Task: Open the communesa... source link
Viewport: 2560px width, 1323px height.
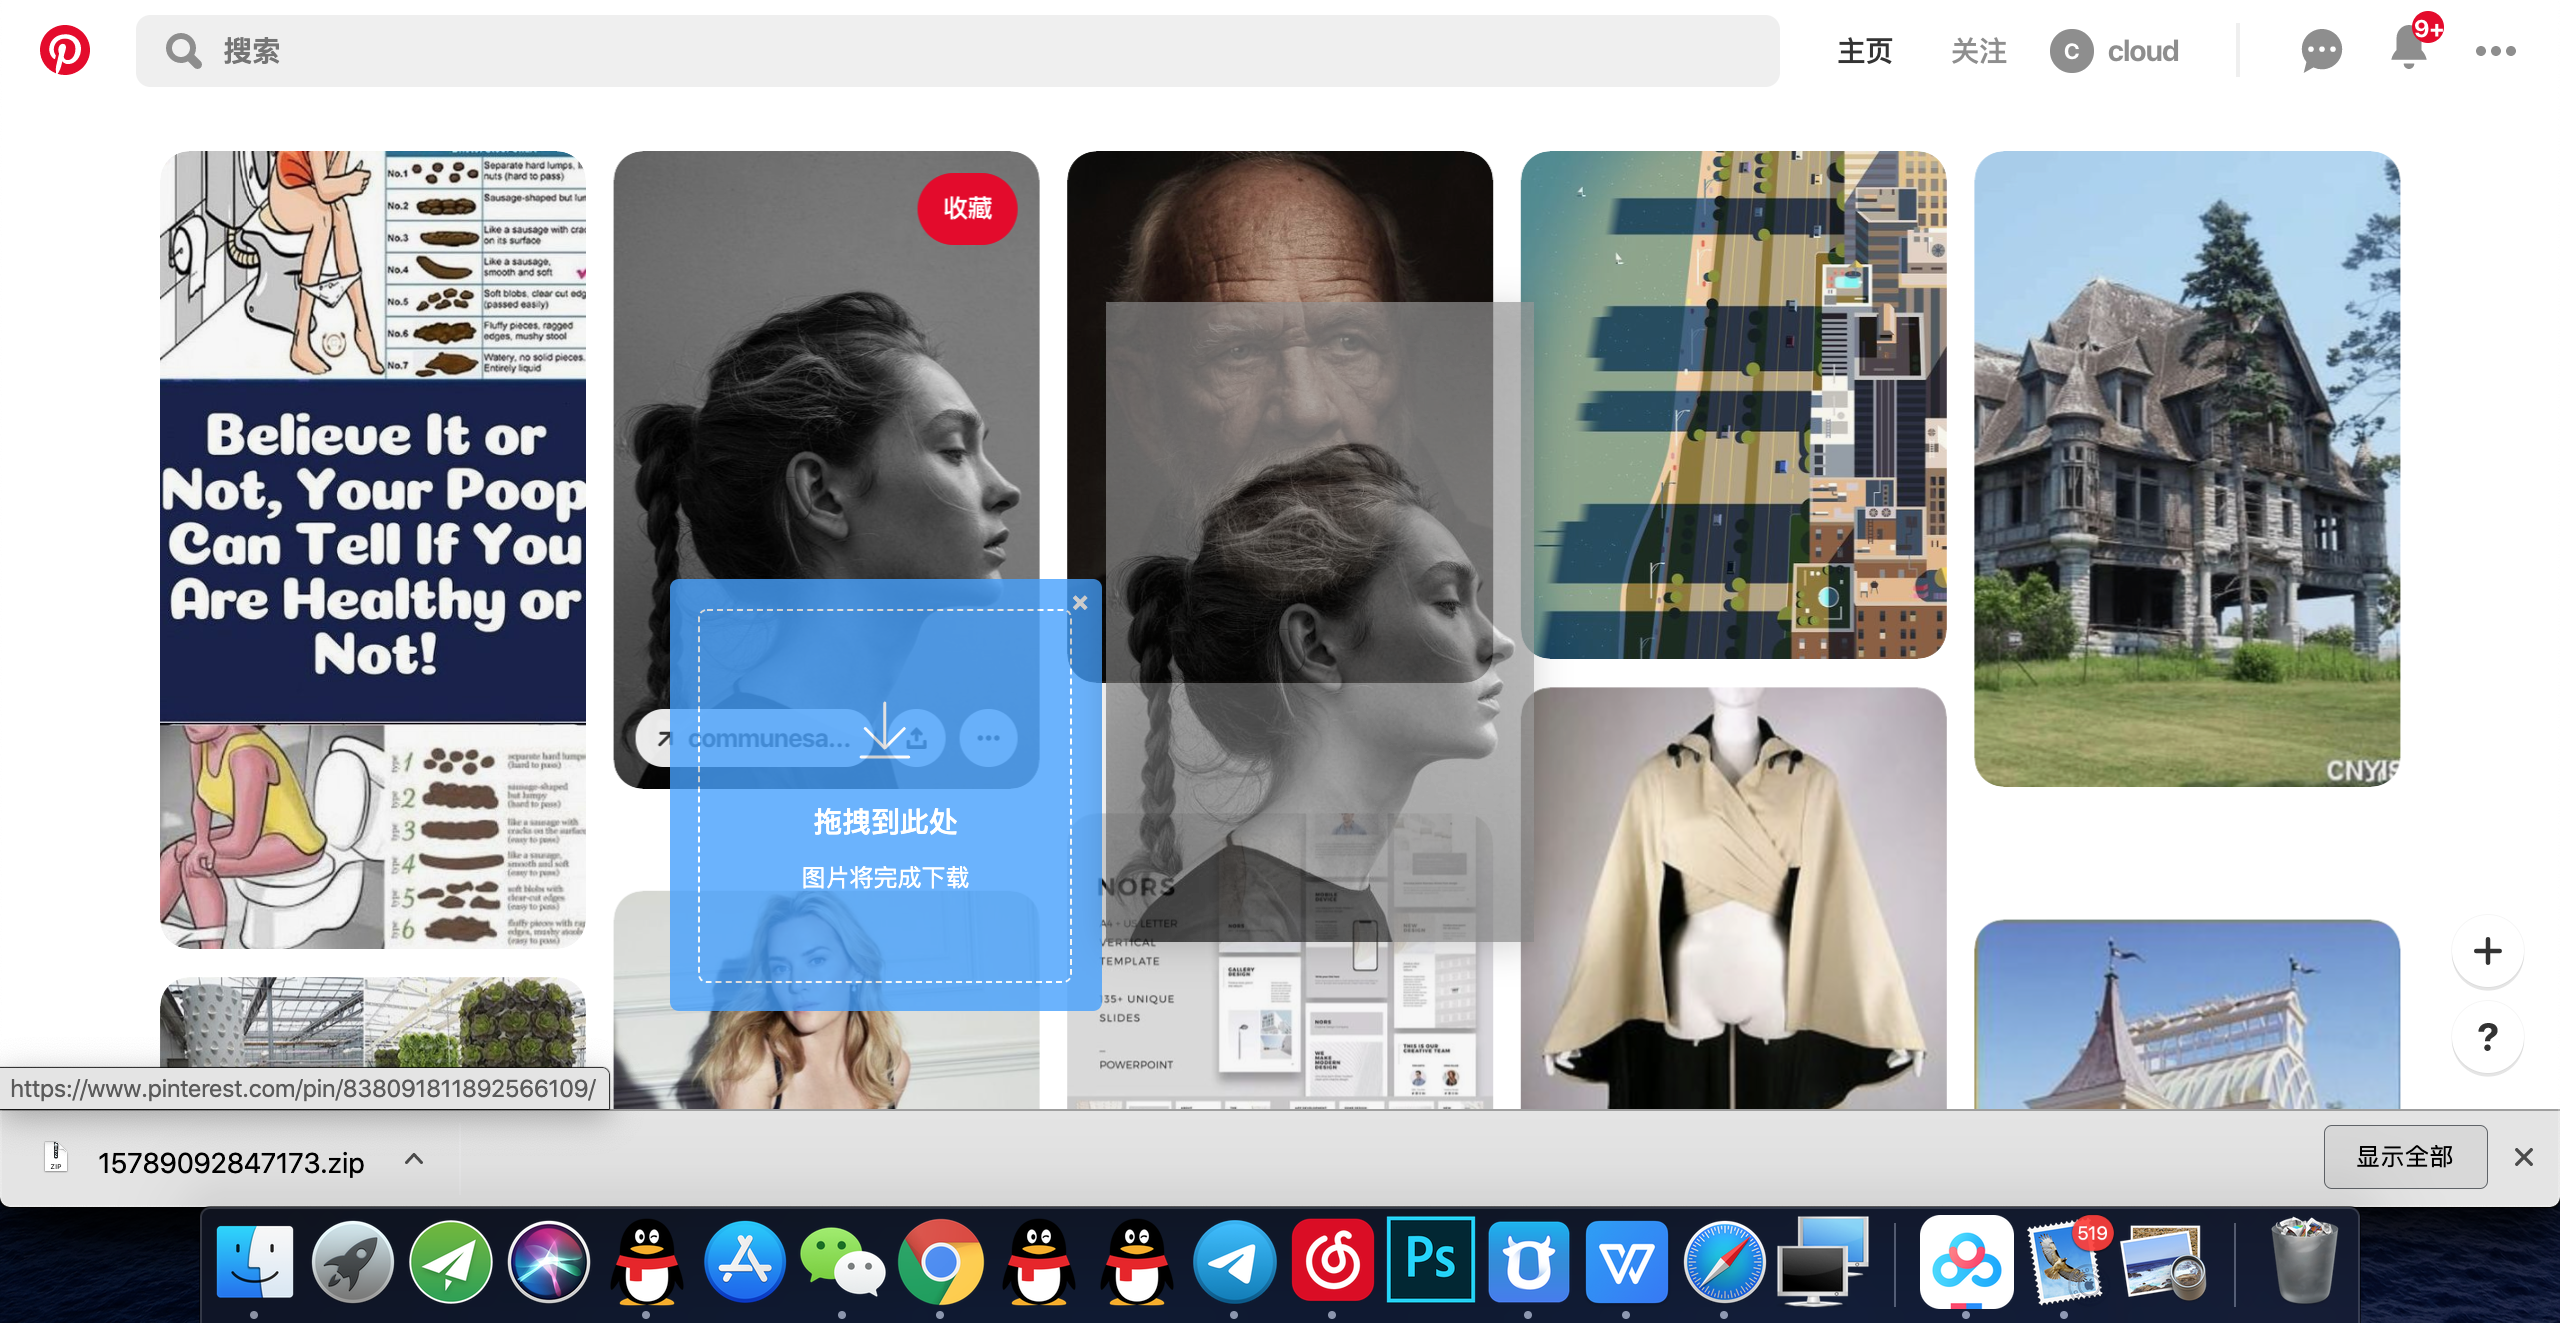Action: coord(756,738)
